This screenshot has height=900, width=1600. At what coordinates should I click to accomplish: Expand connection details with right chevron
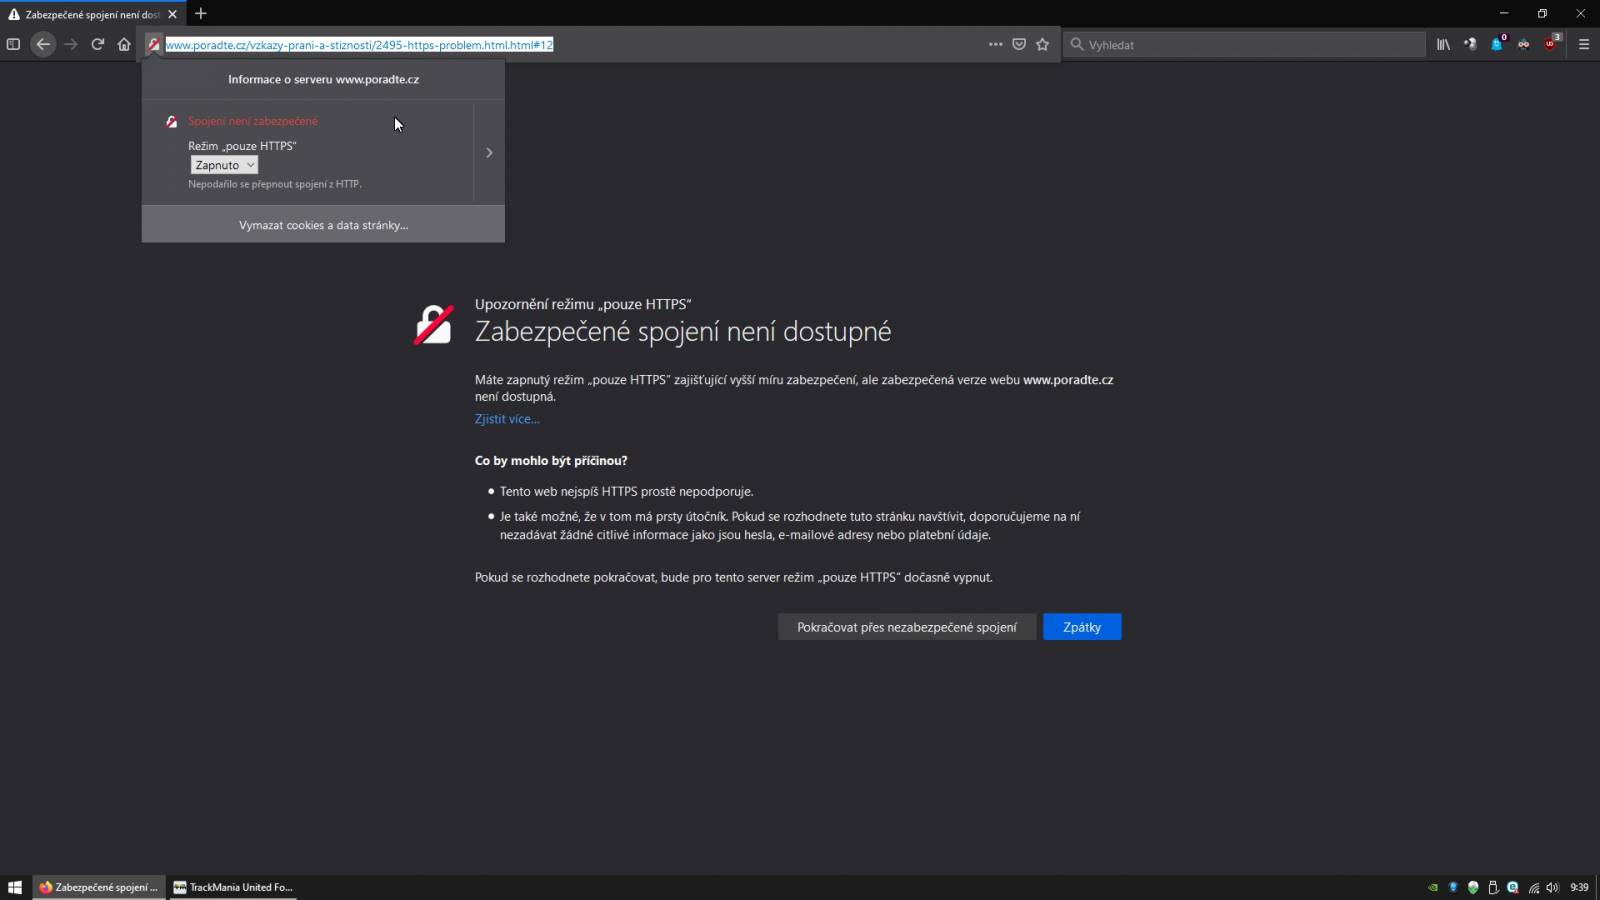pos(489,153)
